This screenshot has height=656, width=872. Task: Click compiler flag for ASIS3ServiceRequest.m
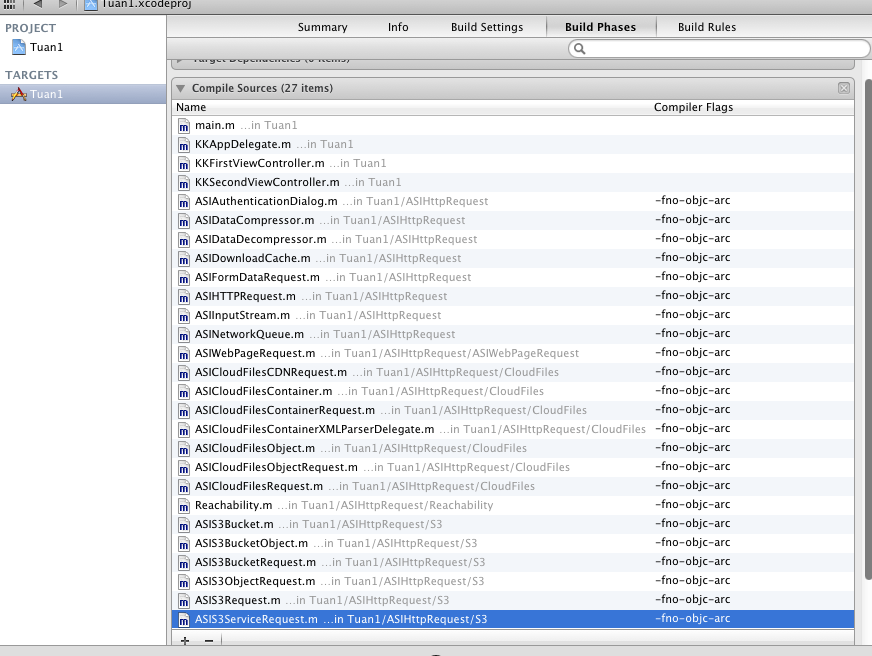tap(692, 618)
